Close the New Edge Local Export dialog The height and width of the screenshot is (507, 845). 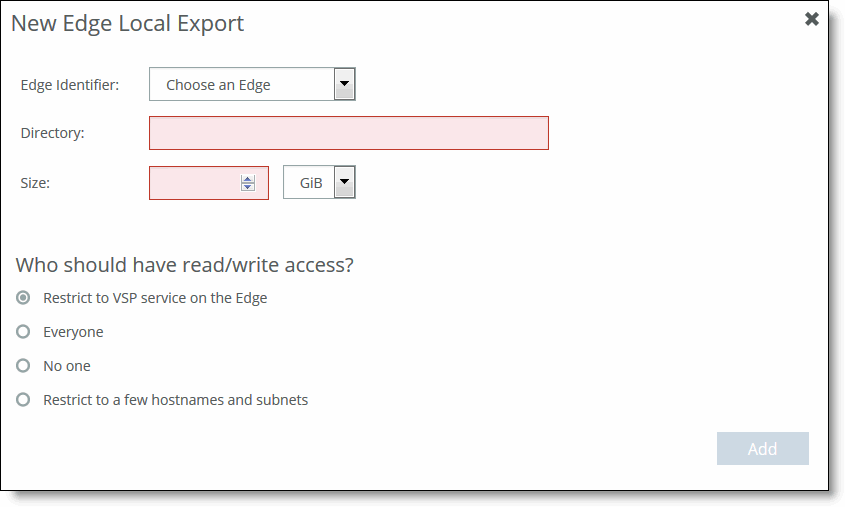coord(812,19)
